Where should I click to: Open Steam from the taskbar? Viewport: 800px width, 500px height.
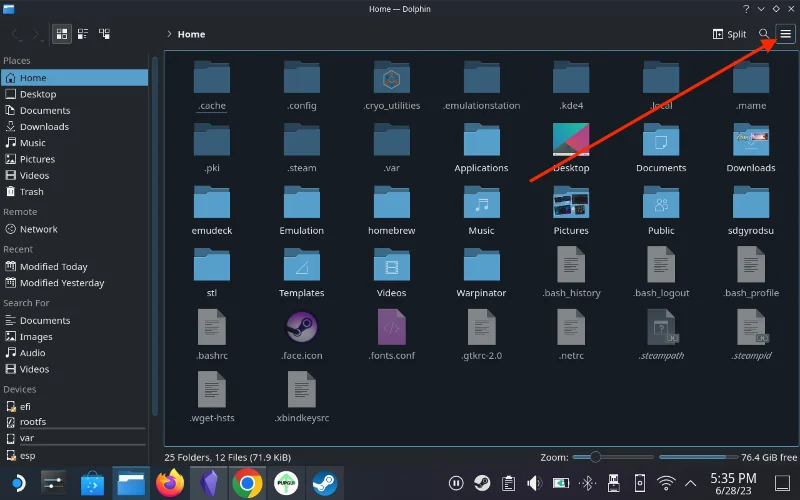[324, 483]
